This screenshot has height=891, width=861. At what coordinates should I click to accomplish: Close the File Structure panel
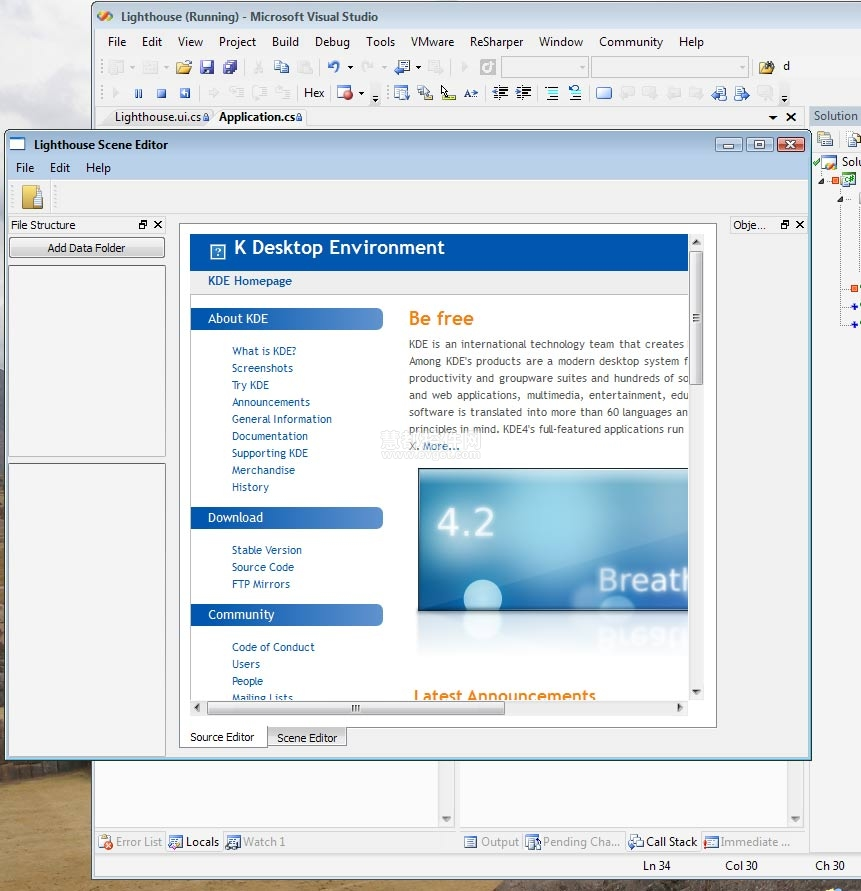click(158, 224)
